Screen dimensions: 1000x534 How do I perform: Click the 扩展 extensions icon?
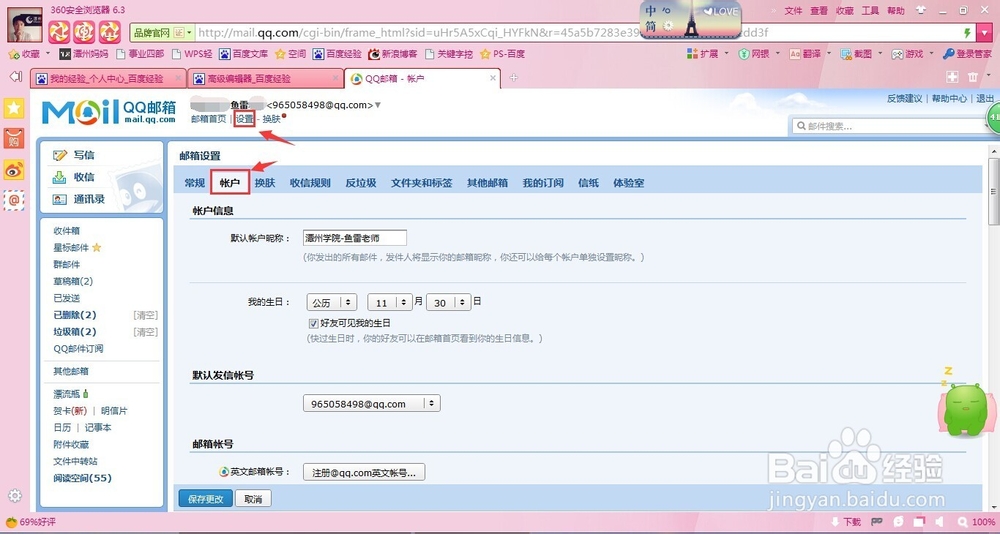pos(692,54)
